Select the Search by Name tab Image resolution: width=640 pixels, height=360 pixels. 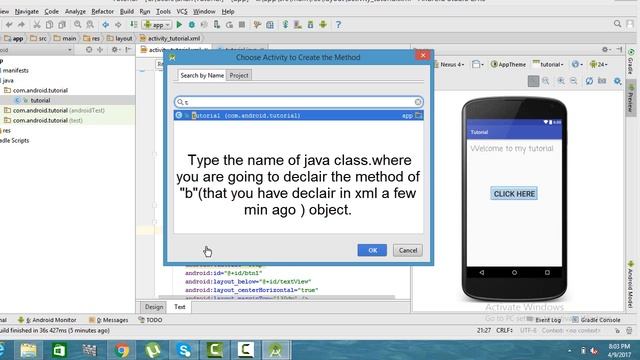pos(202,76)
